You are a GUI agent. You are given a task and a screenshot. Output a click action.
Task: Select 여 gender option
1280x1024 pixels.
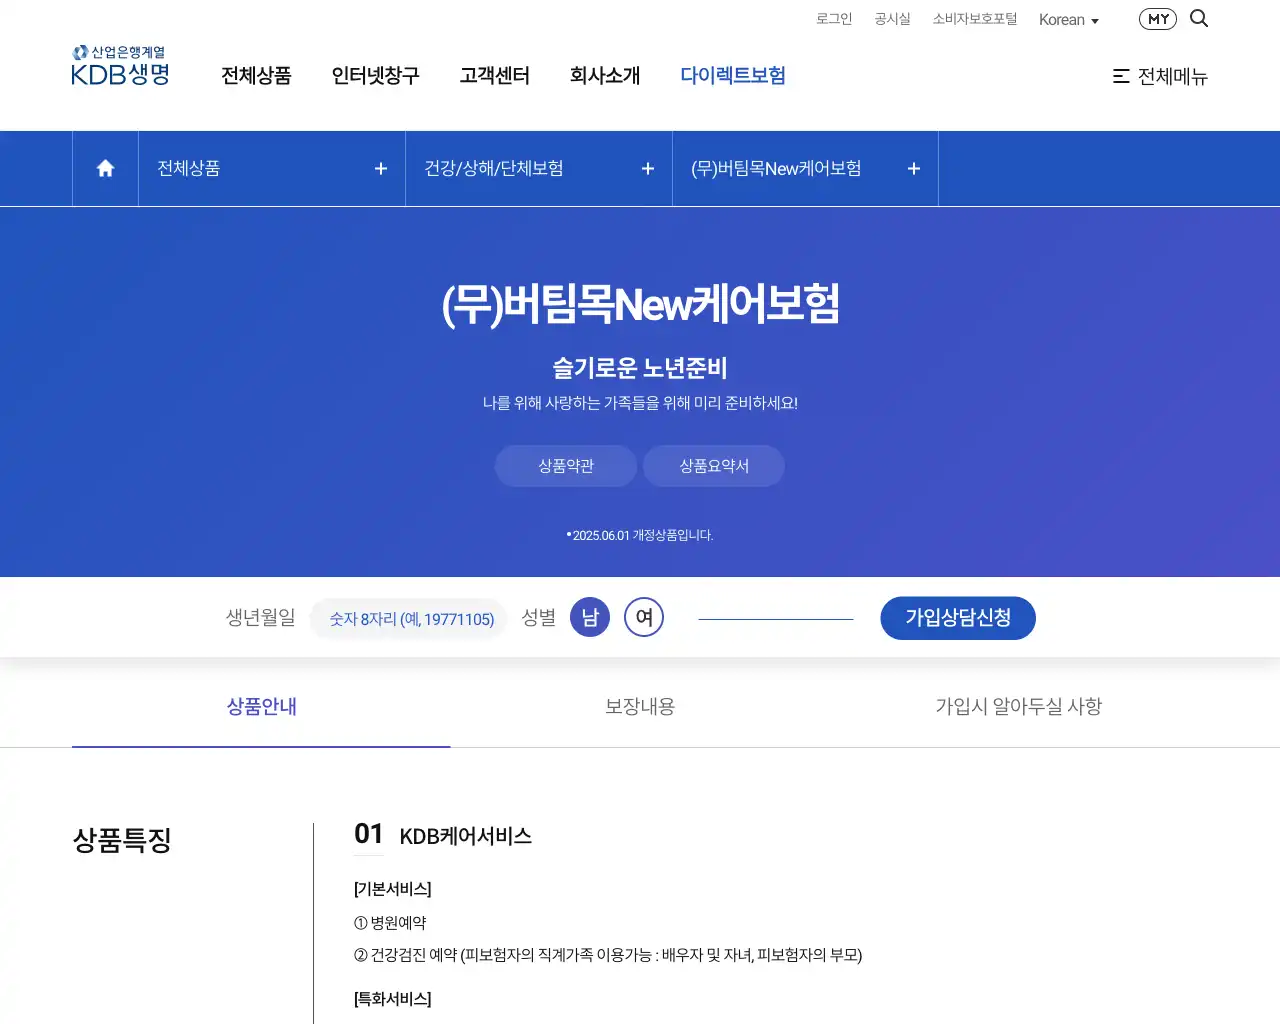pos(644,617)
